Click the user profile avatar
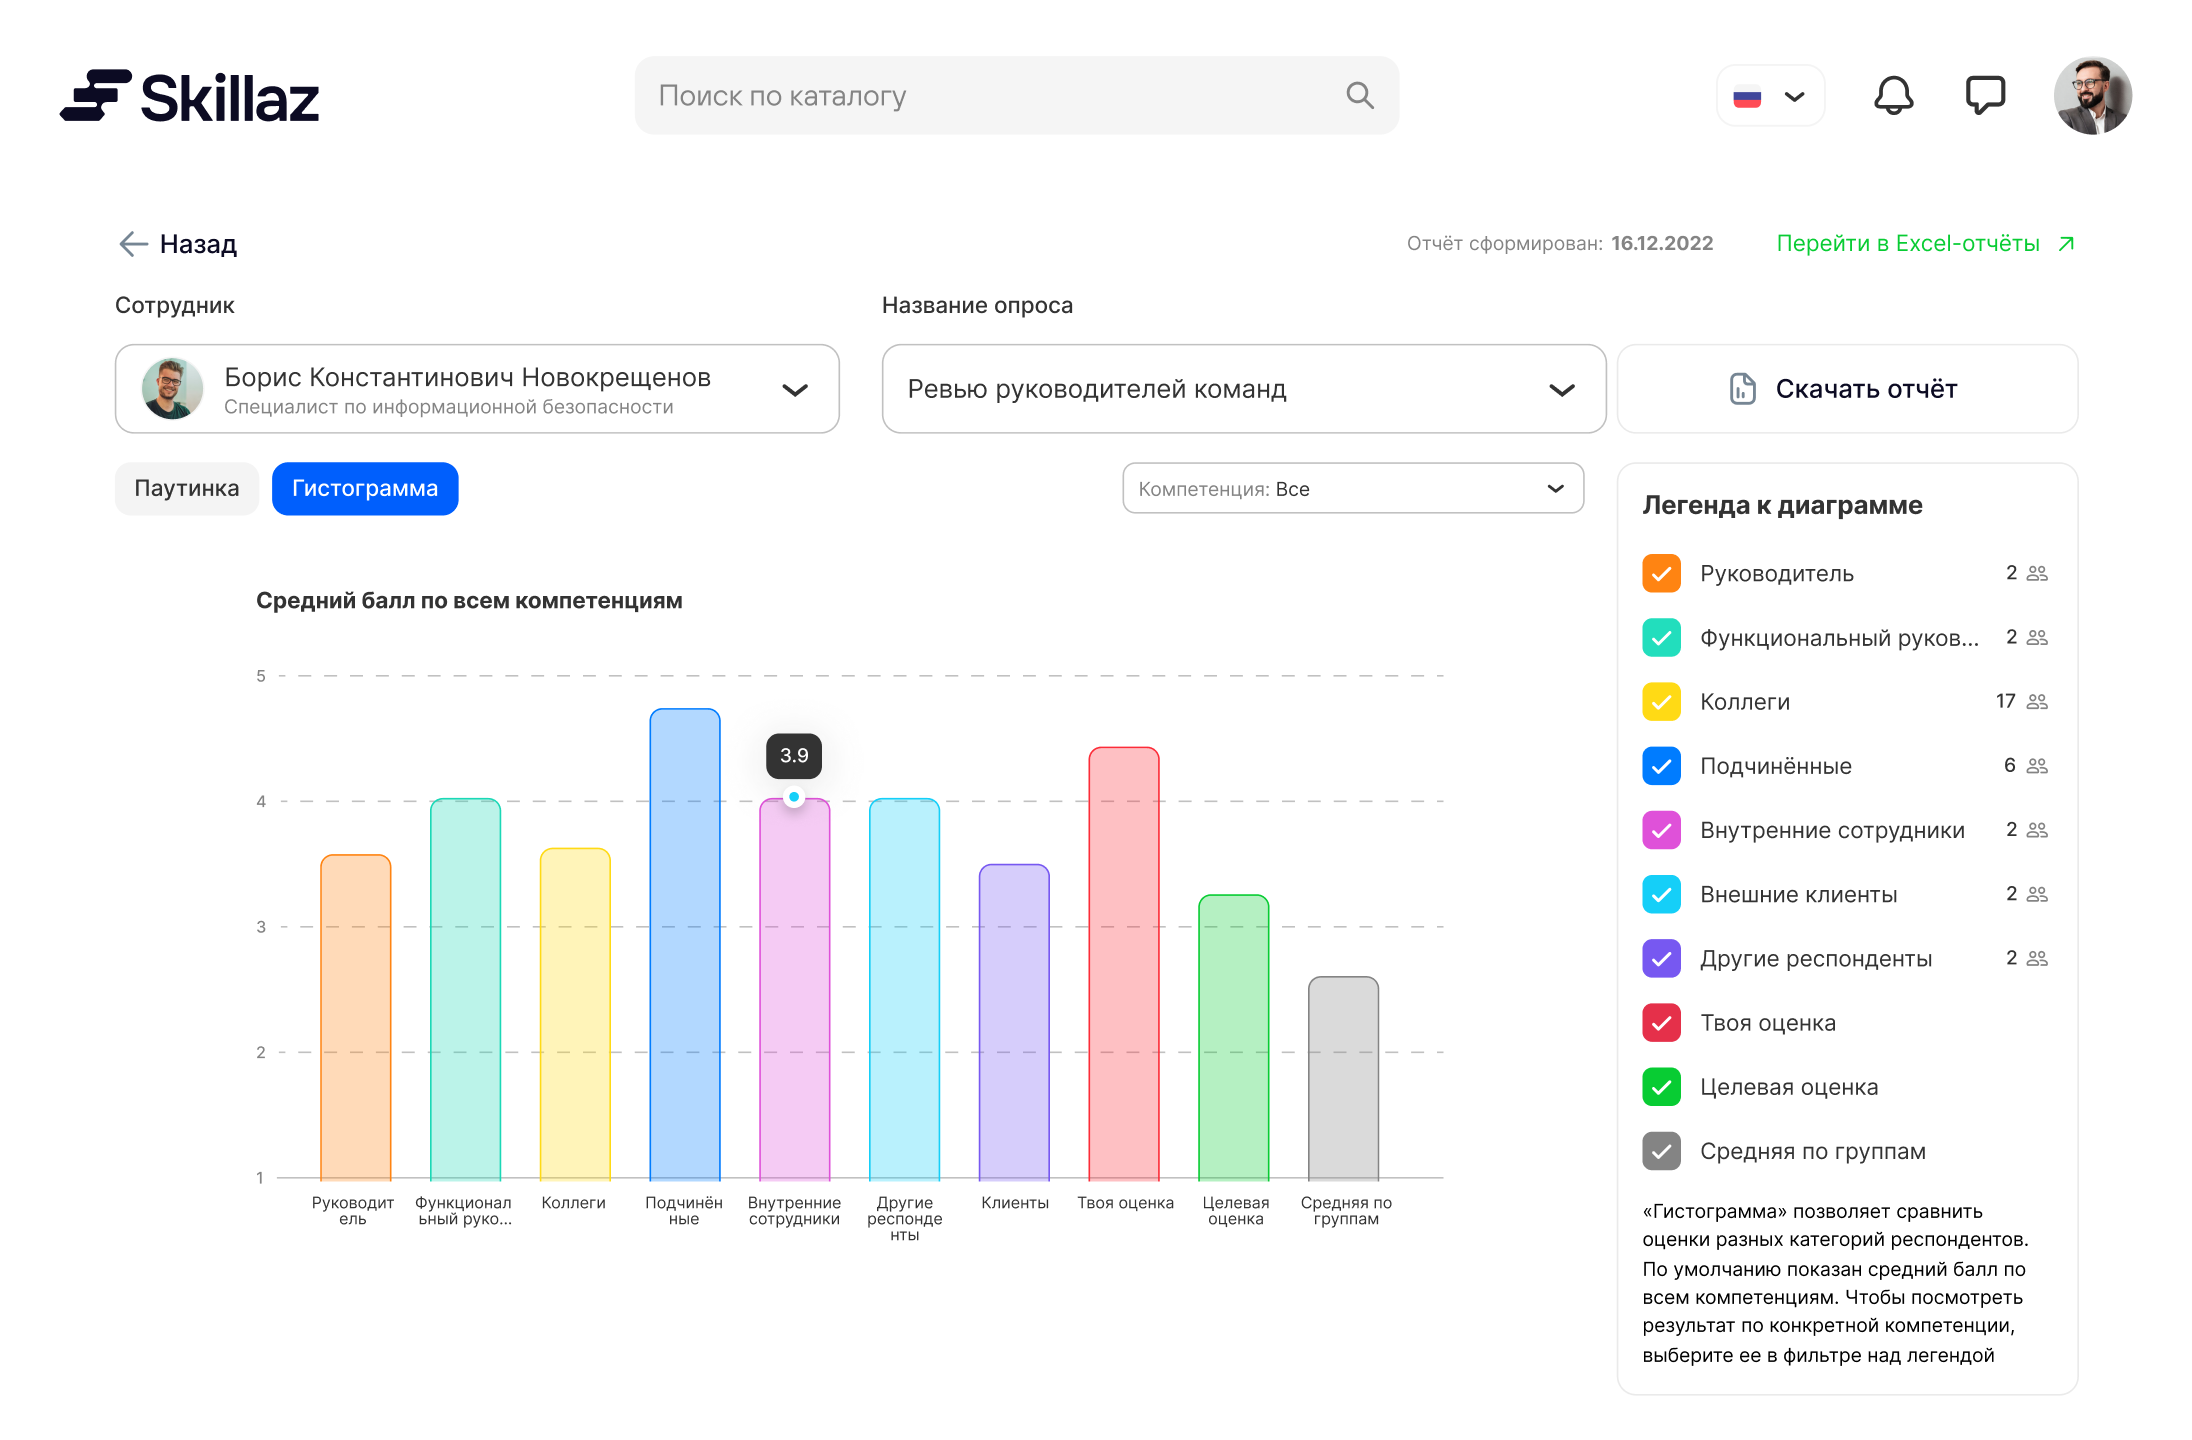 point(2092,96)
